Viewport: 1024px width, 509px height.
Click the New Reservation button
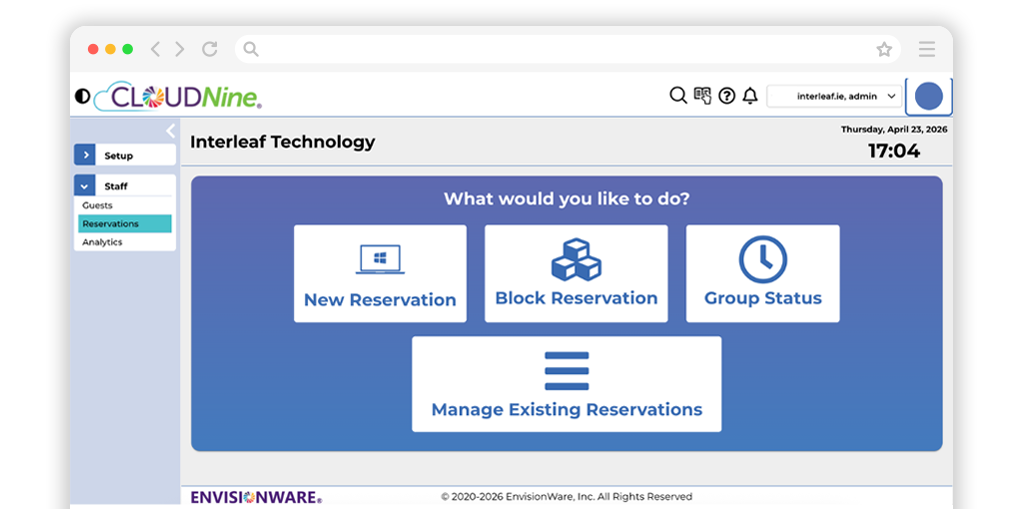(380, 274)
